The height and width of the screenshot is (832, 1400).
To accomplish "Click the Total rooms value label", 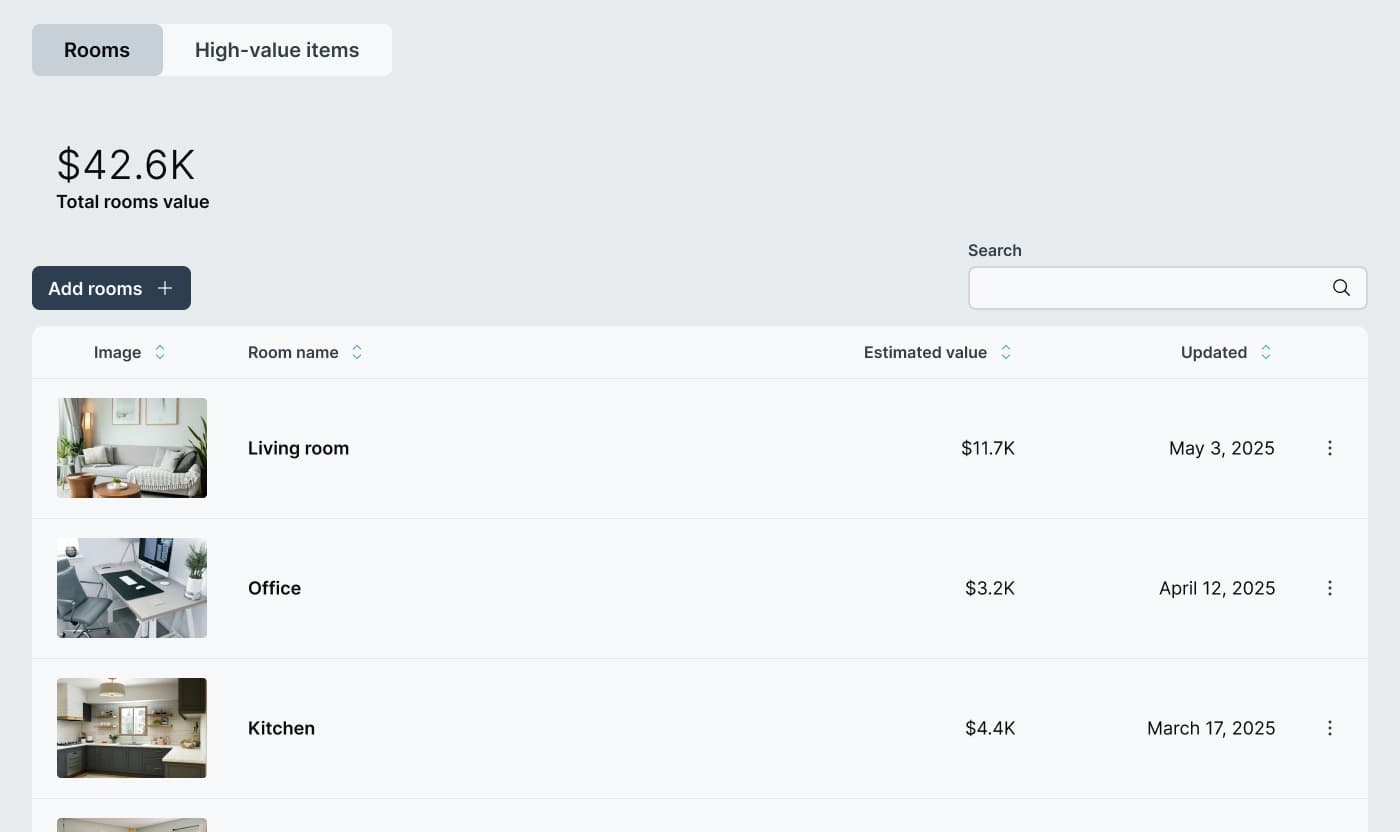I will coord(133,201).
